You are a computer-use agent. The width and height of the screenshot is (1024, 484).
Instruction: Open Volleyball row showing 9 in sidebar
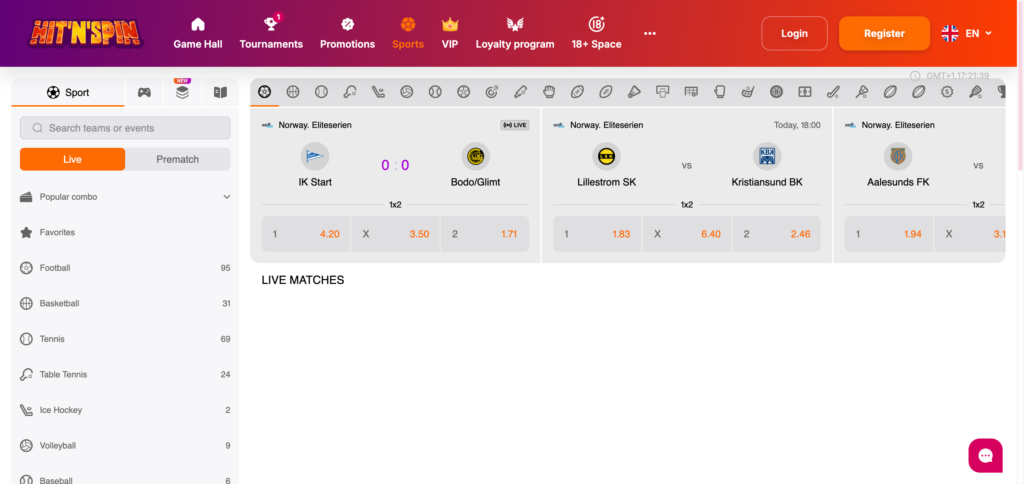(x=125, y=445)
